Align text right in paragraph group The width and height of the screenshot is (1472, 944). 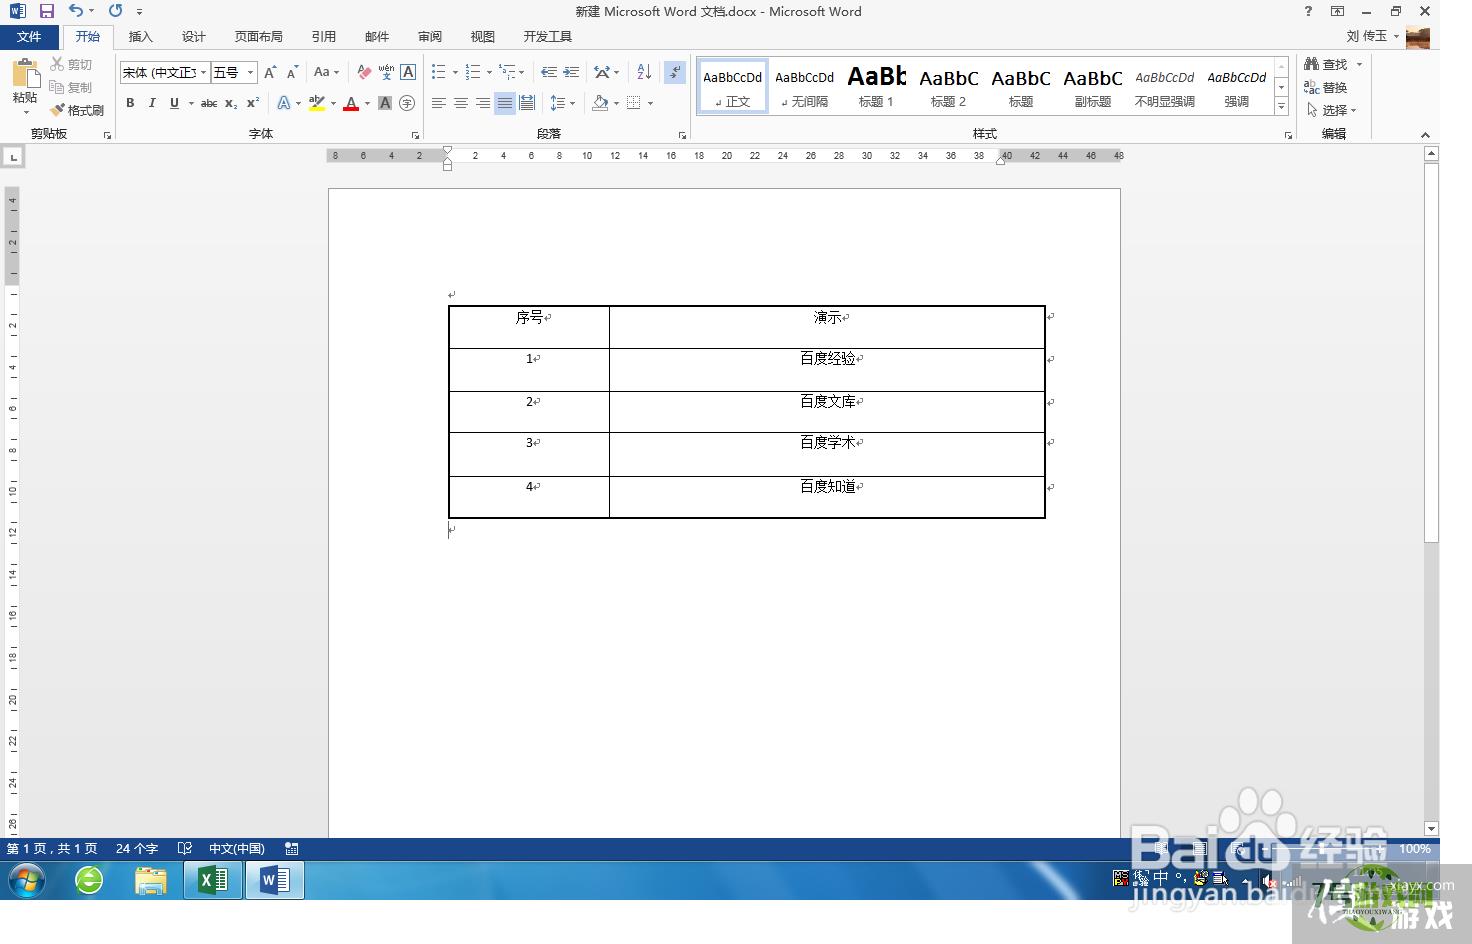point(483,103)
